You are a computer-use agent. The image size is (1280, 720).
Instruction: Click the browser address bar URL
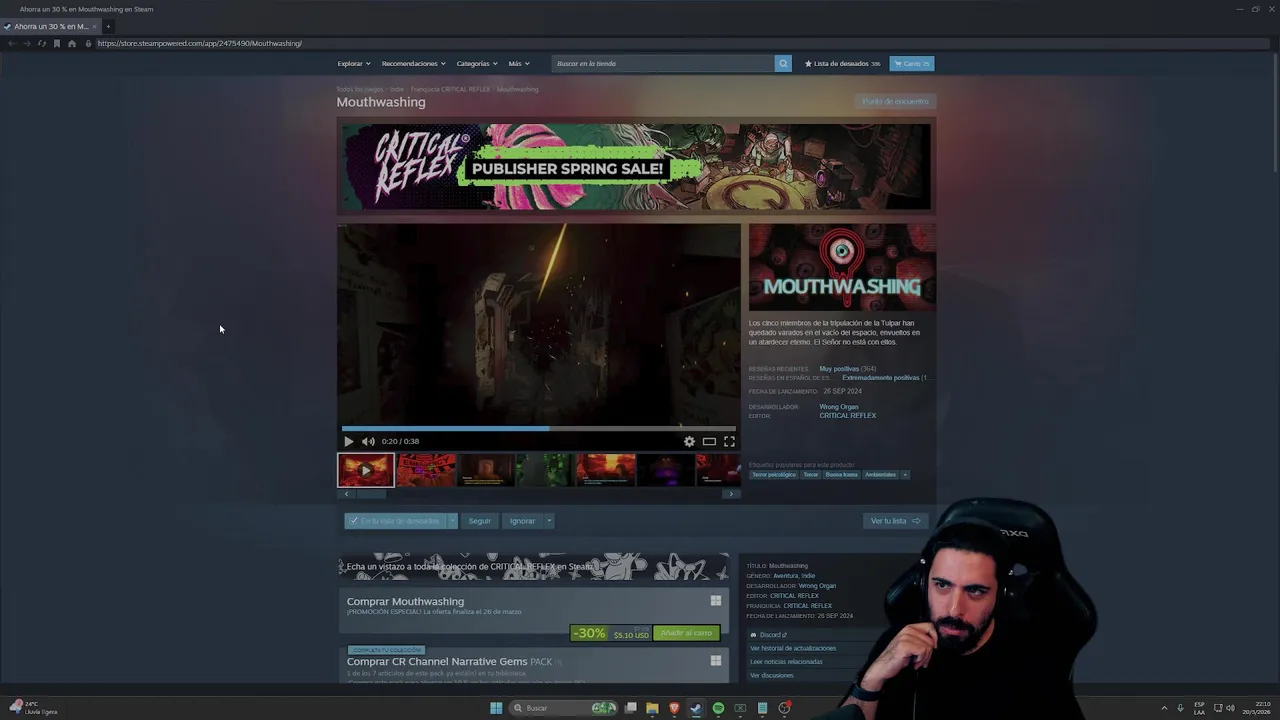[200, 43]
